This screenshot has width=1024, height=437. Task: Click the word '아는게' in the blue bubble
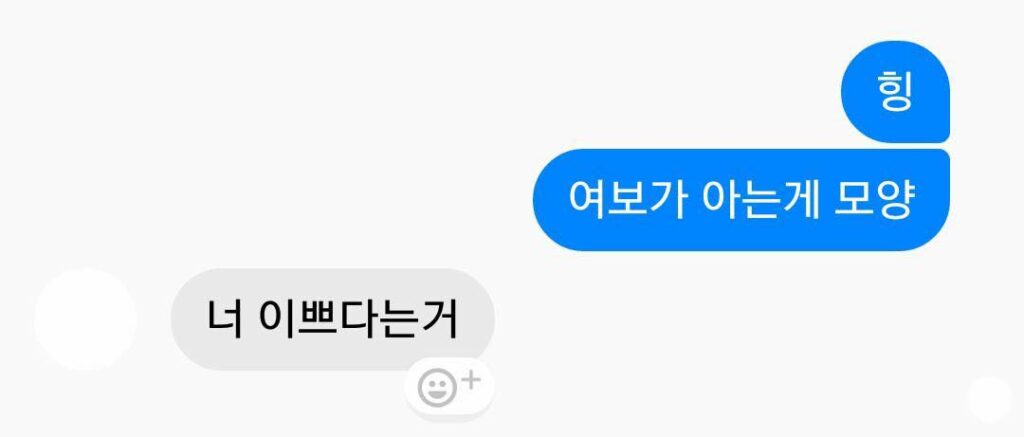[760, 199]
